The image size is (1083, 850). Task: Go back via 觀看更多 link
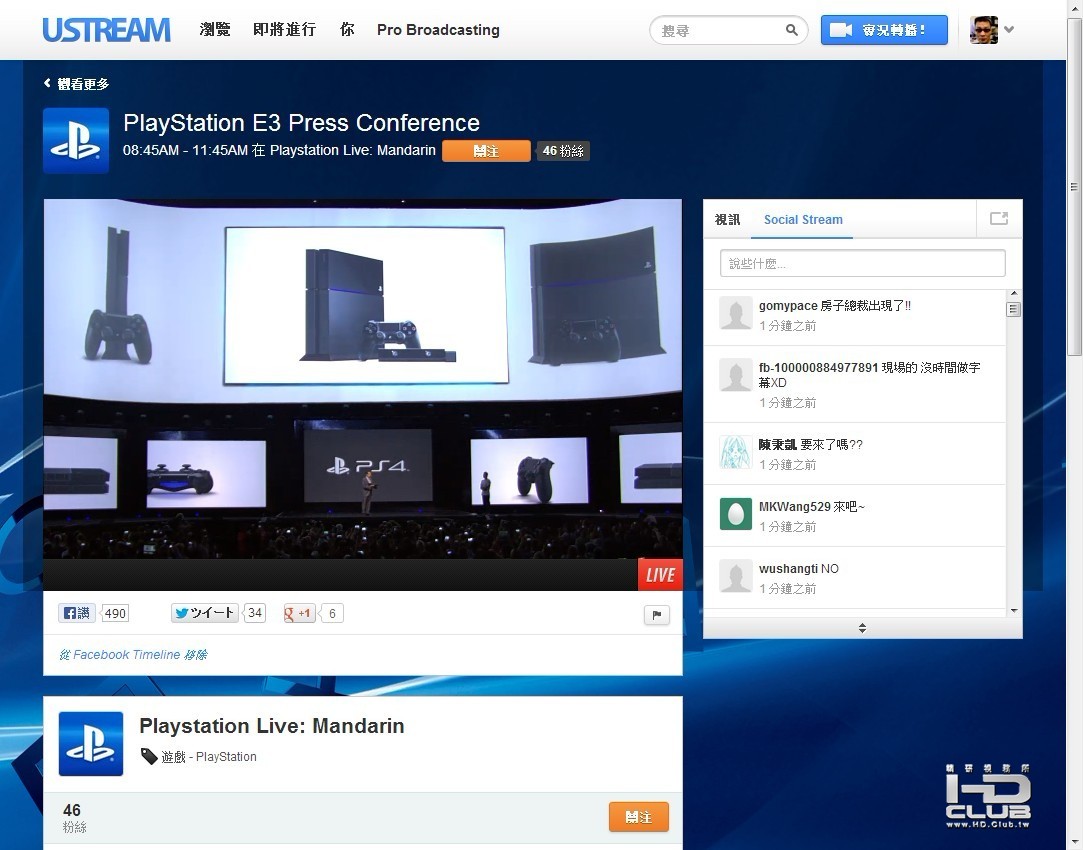click(76, 84)
